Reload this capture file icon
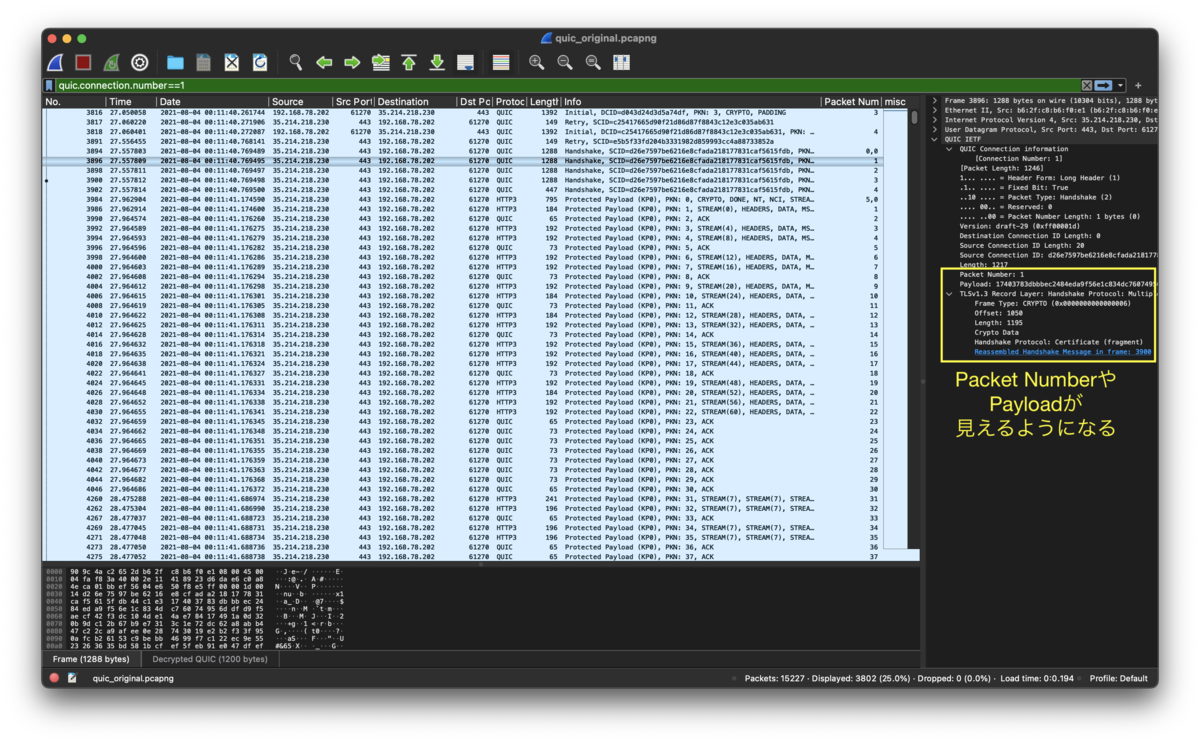This screenshot has height=743, width=1200. (260, 63)
